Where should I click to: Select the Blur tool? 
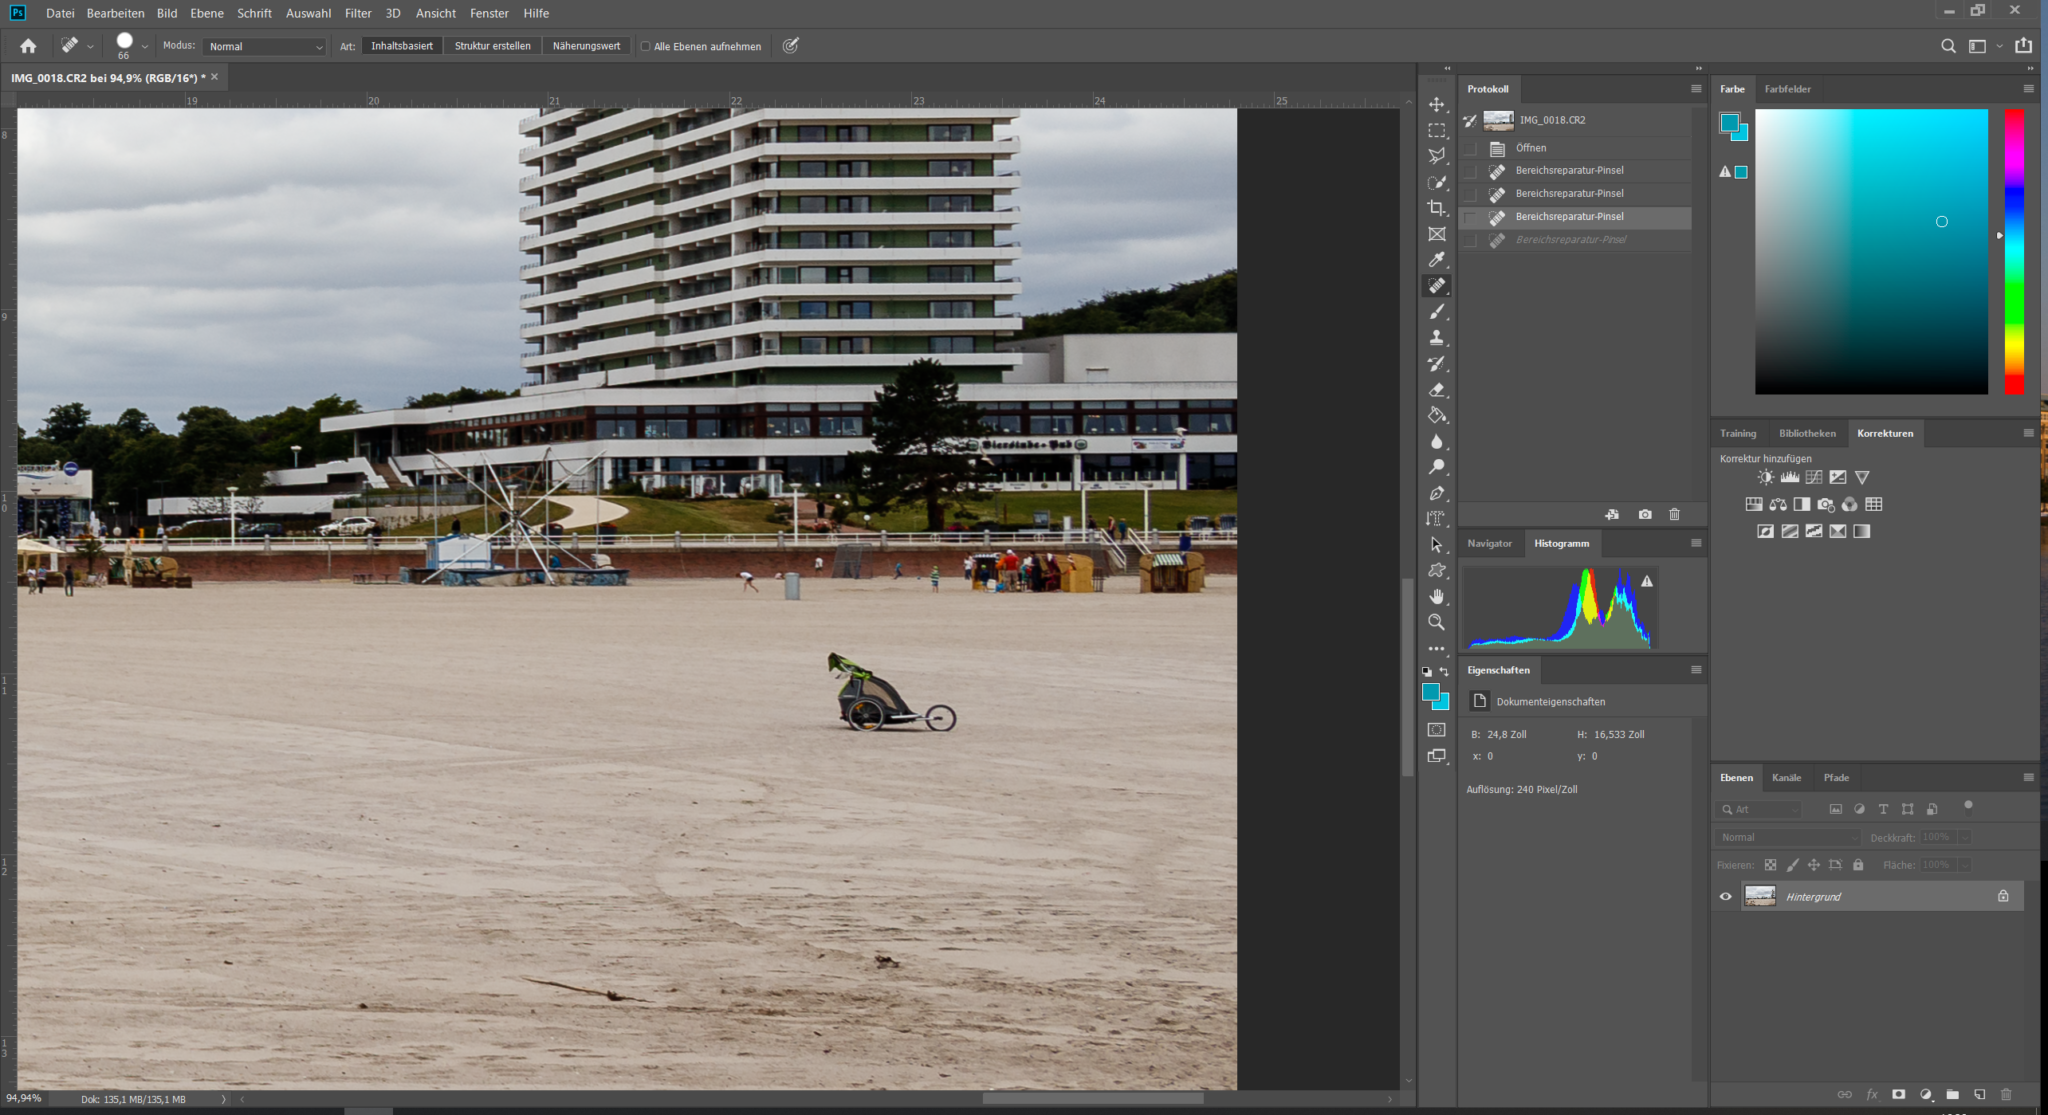coord(1437,441)
